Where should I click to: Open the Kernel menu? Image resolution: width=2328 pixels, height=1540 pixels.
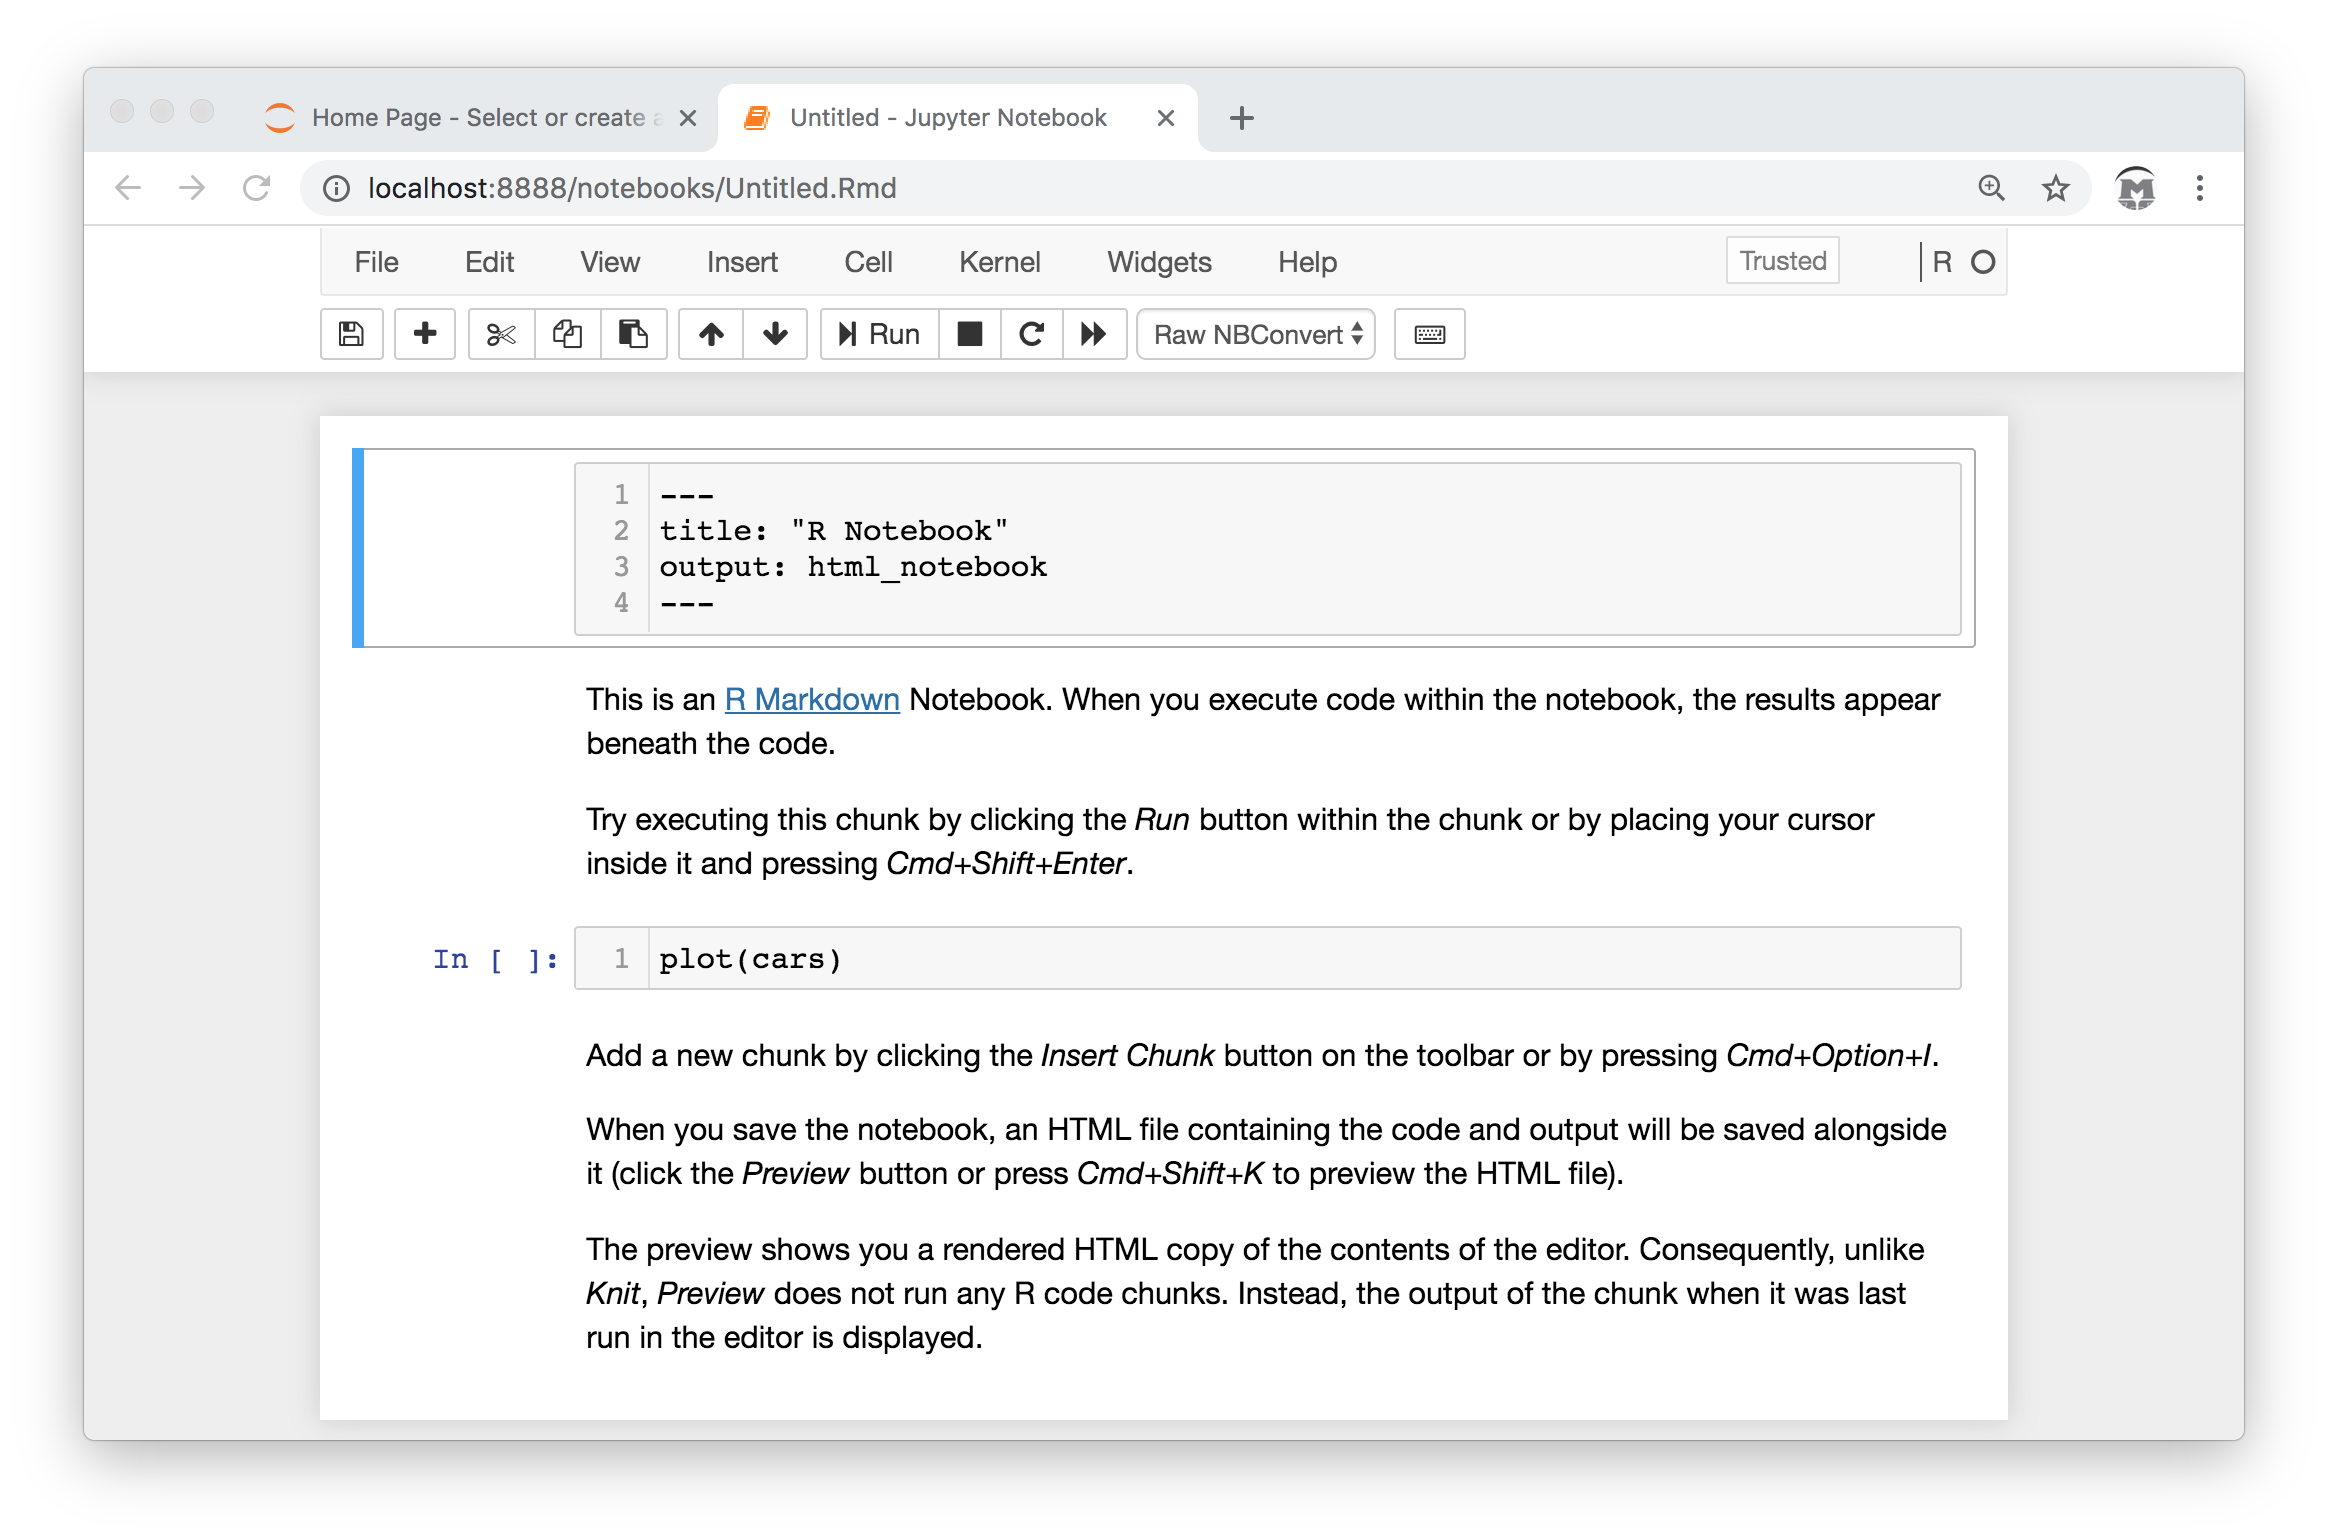point(999,262)
